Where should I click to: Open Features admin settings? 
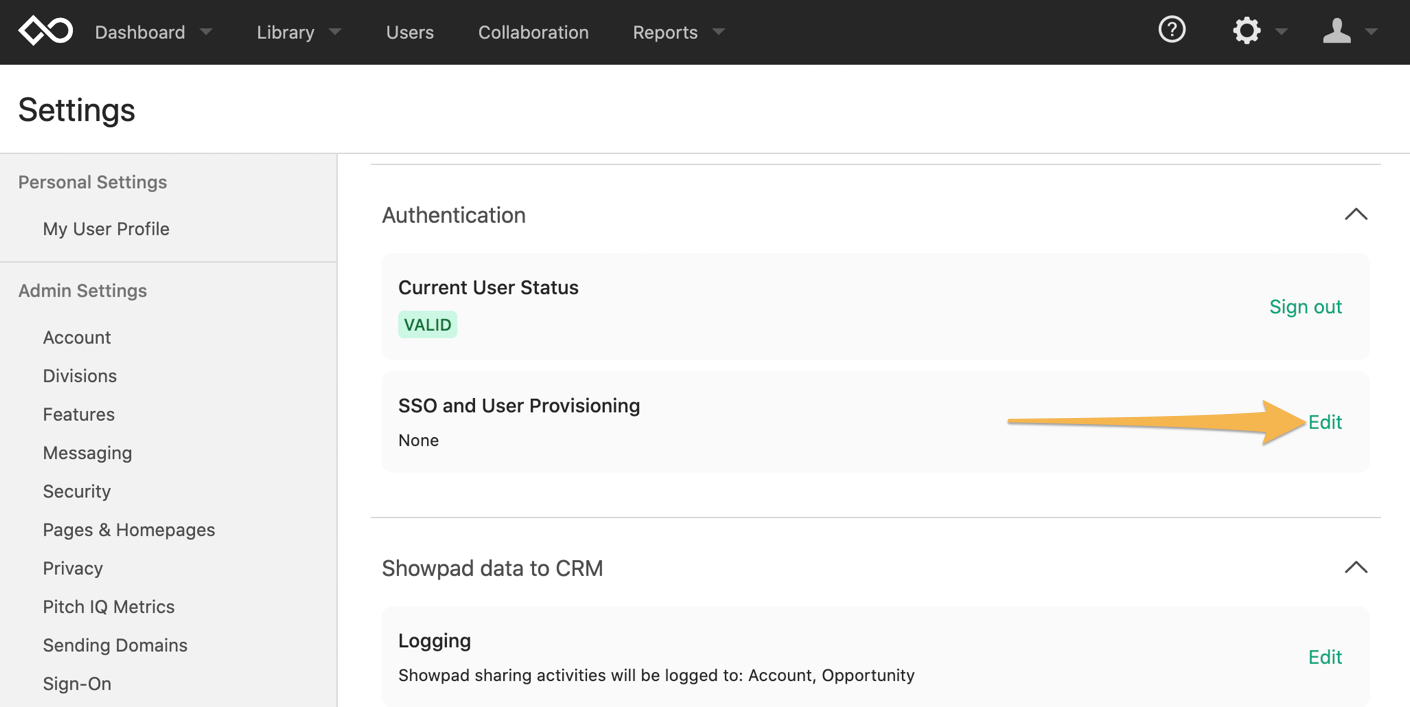pyautogui.click(x=79, y=414)
